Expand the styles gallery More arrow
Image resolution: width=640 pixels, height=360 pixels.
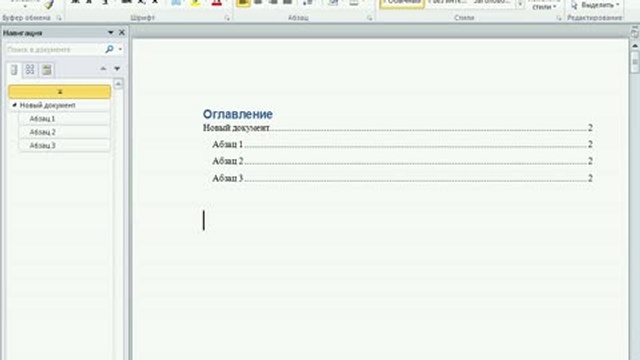[520, 4]
